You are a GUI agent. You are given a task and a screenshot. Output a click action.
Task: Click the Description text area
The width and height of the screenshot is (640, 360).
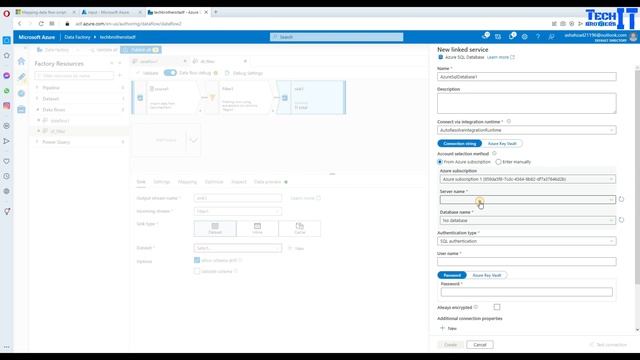(x=527, y=103)
